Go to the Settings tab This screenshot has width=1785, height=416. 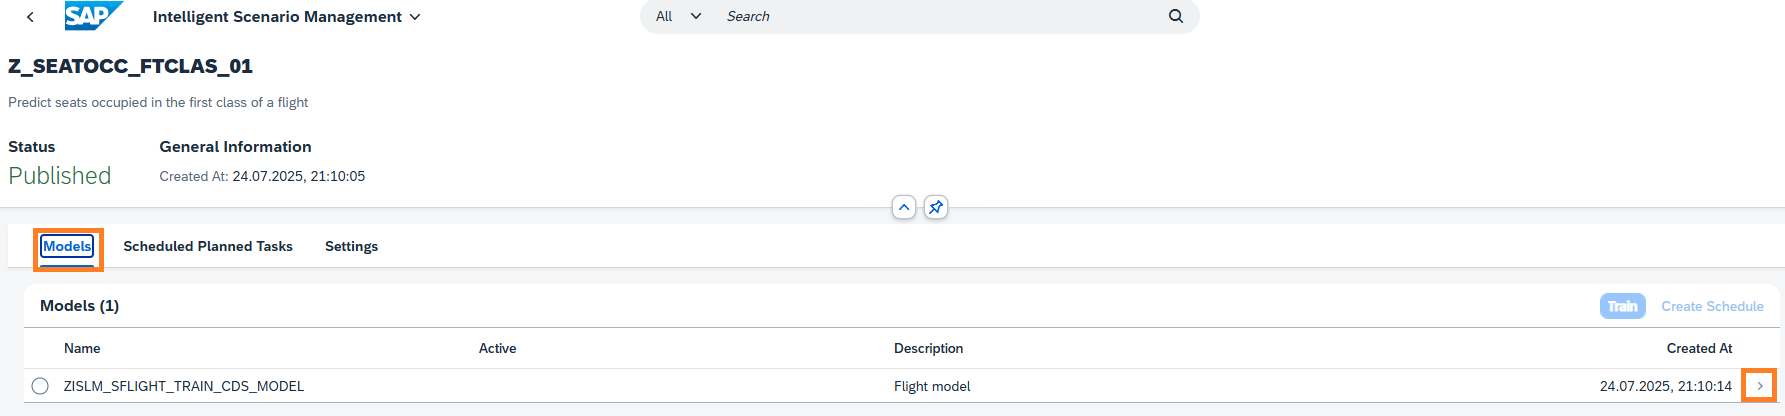coord(351,246)
